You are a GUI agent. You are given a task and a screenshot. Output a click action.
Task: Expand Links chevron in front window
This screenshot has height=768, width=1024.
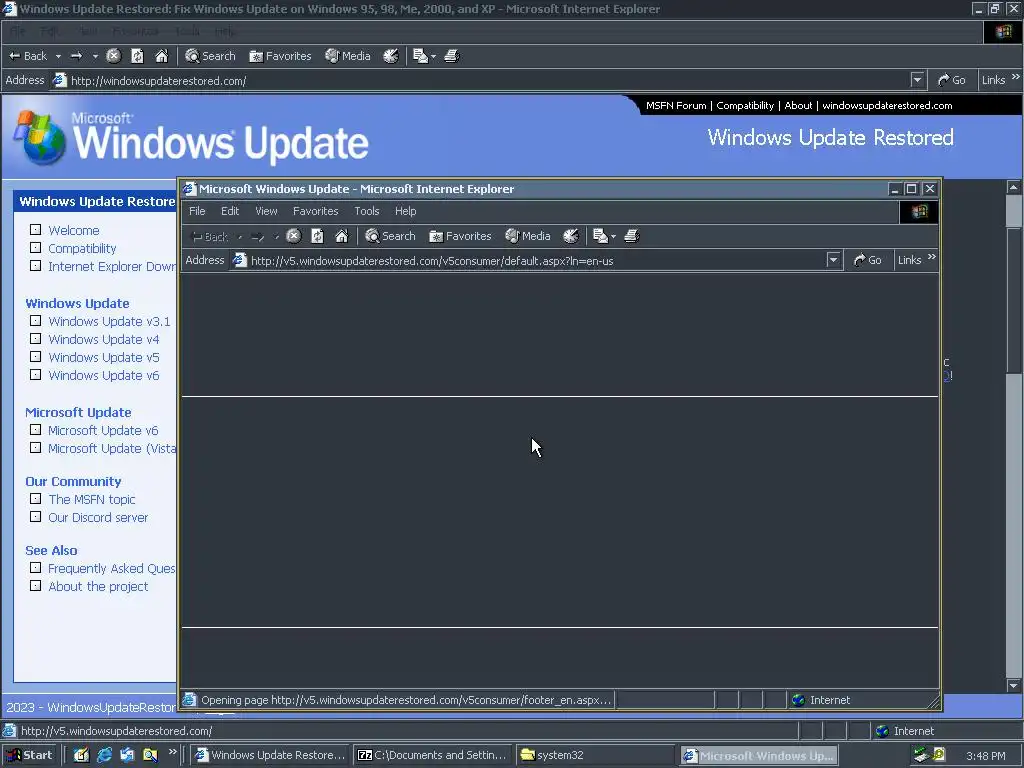(932, 257)
